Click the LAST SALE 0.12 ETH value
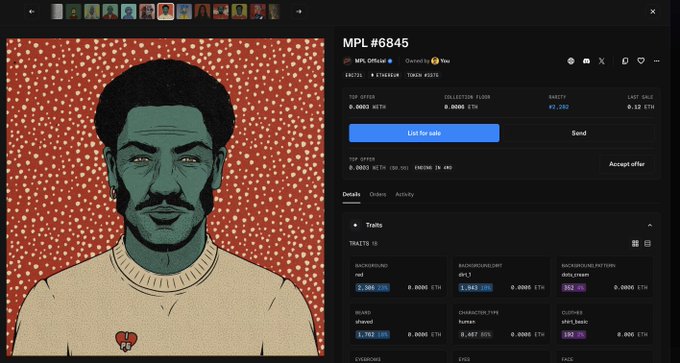This screenshot has width=680, height=363. (640, 107)
